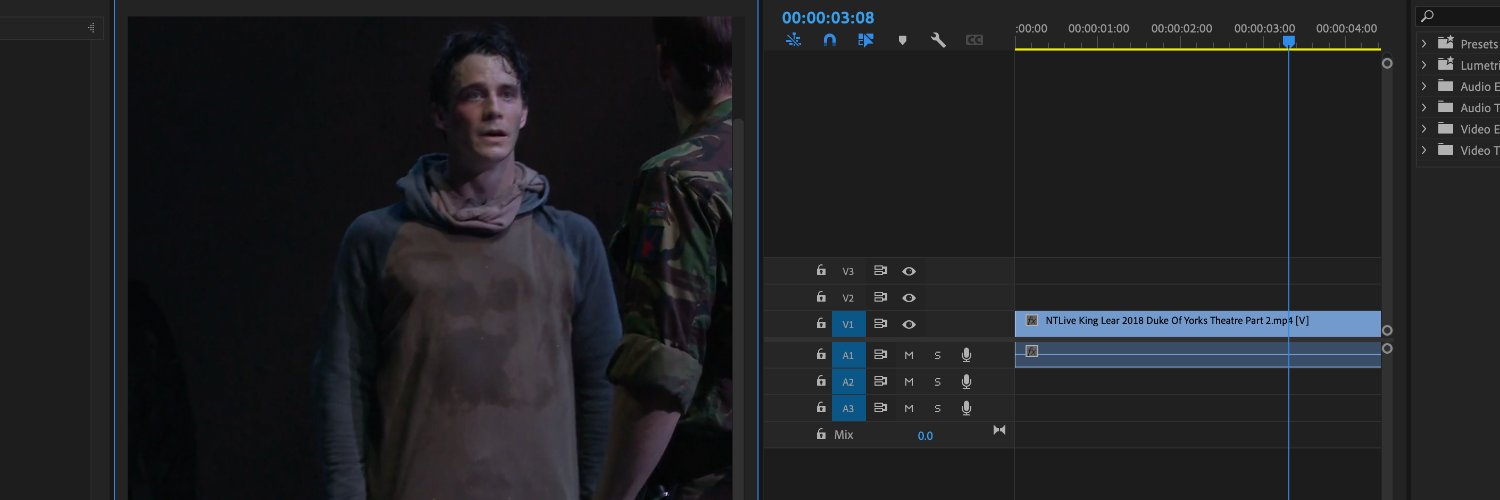The width and height of the screenshot is (1500, 500).
Task: Expand the Video Transitions folder
Action: pos(1424,150)
